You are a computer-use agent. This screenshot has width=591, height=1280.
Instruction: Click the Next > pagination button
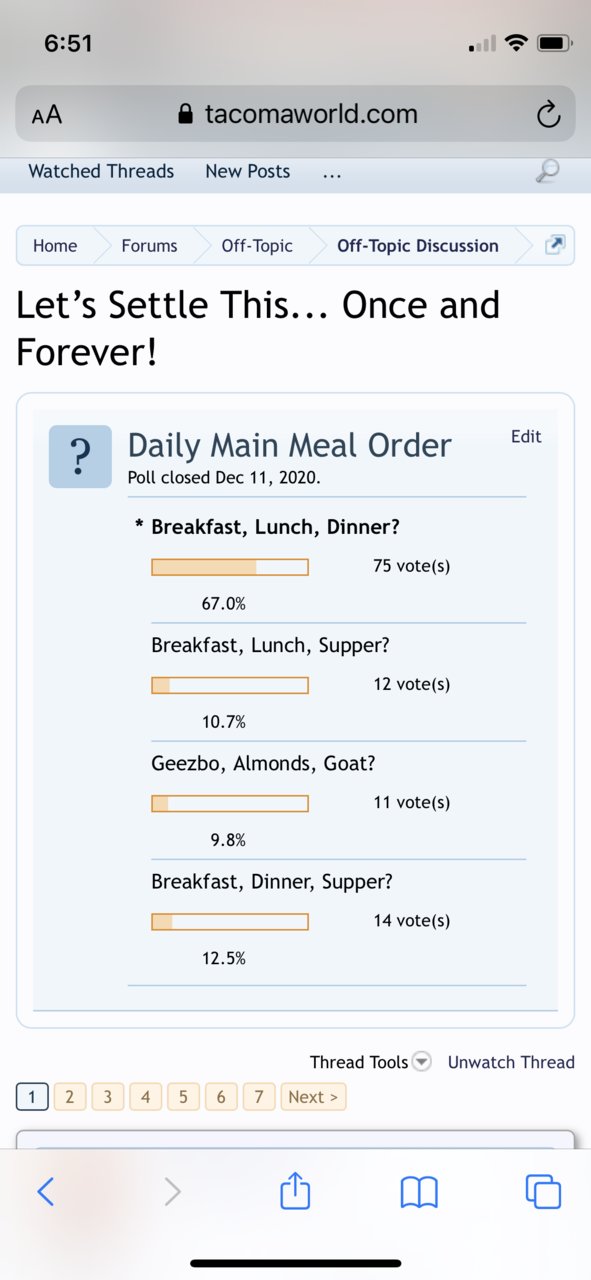[313, 1097]
